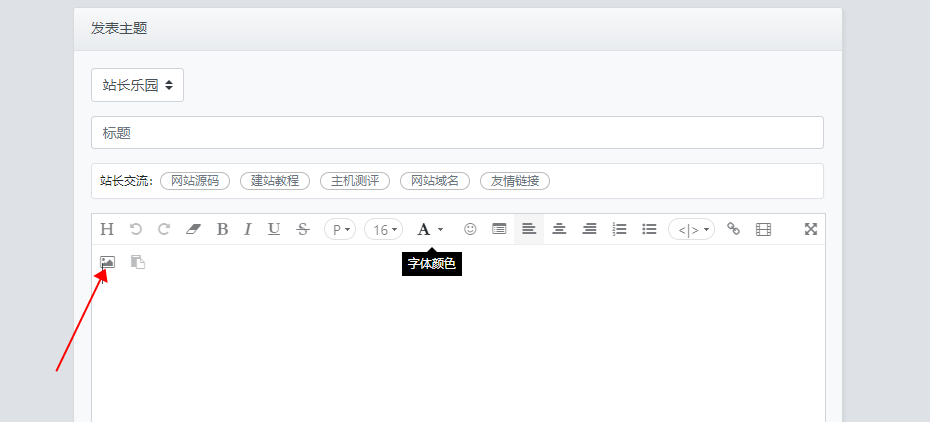The image size is (930, 422).
Task: Open font color dropdown arrow
Action: pos(440,230)
